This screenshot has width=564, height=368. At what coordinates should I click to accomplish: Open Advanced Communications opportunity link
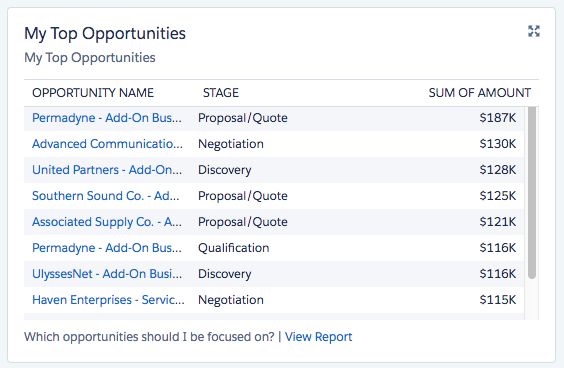point(107,144)
